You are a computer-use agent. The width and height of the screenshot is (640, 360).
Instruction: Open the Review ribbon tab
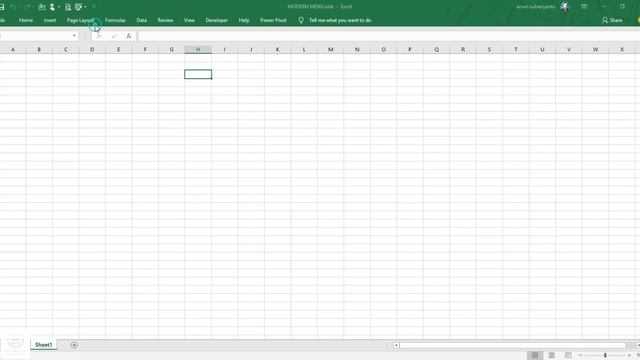(165, 20)
